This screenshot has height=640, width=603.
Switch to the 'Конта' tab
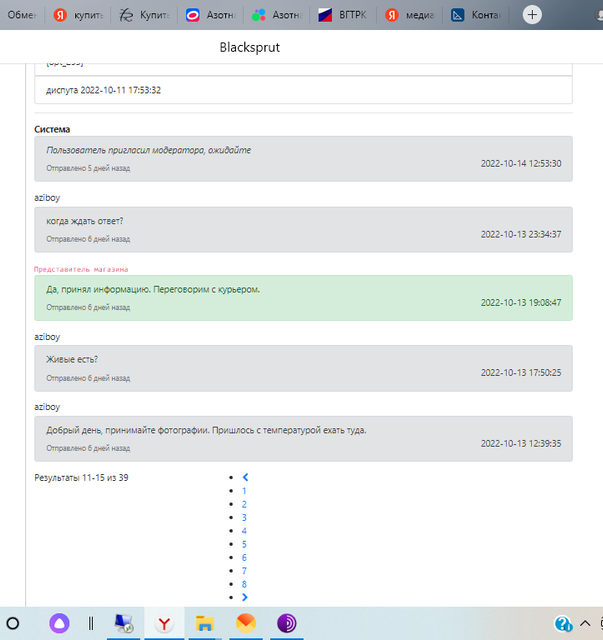pos(475,15)
